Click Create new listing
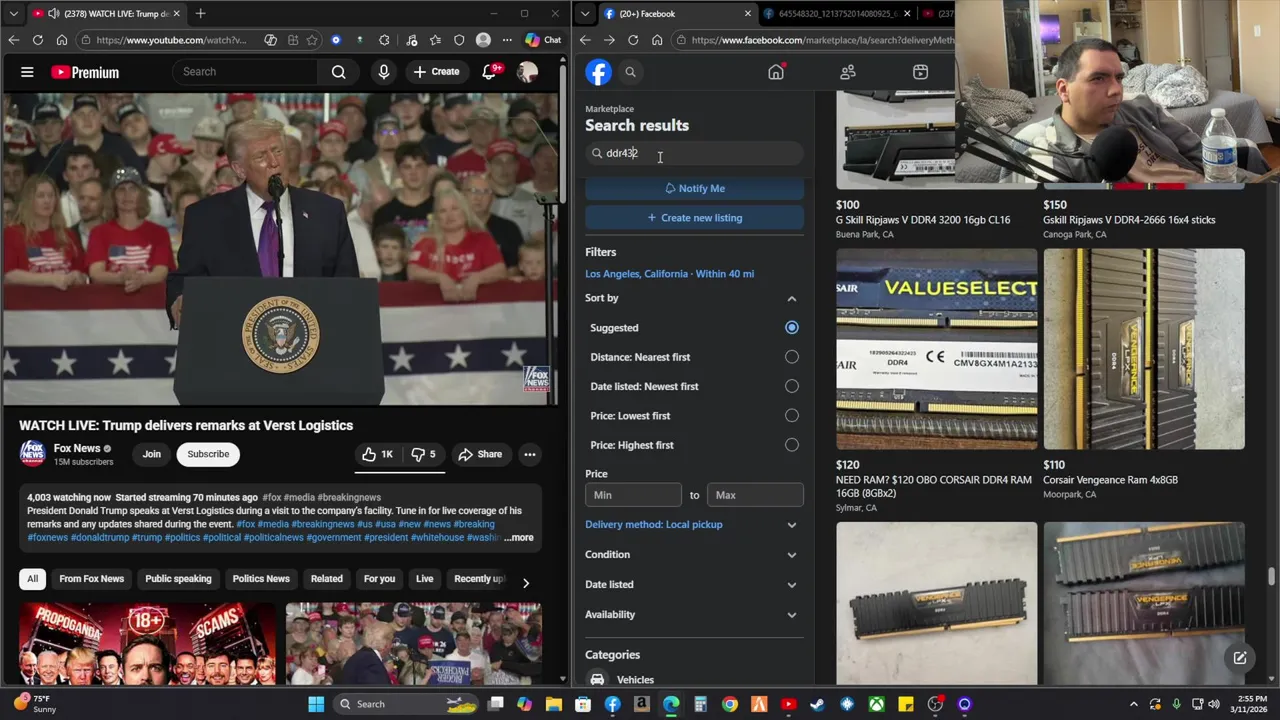Image resolution: width=1280 pixels, height=720 pixels. tap(694, 218)
